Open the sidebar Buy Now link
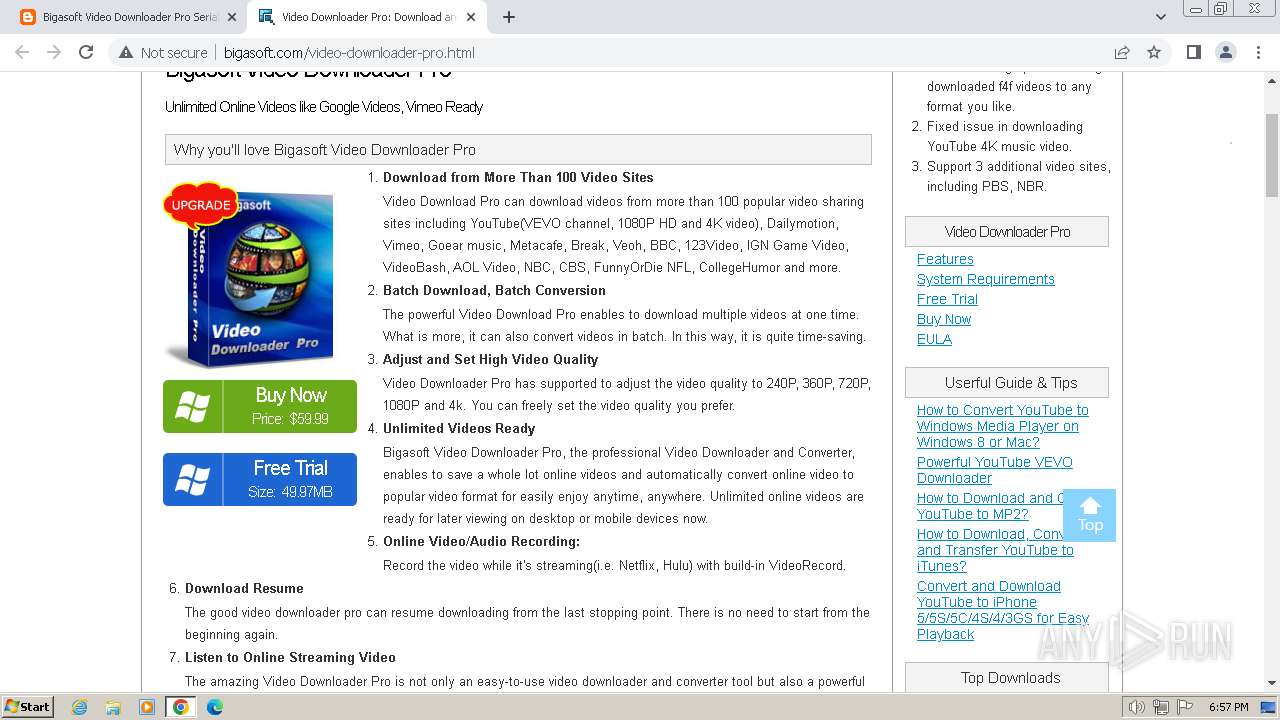1280x720 pixels. point(944,319)
